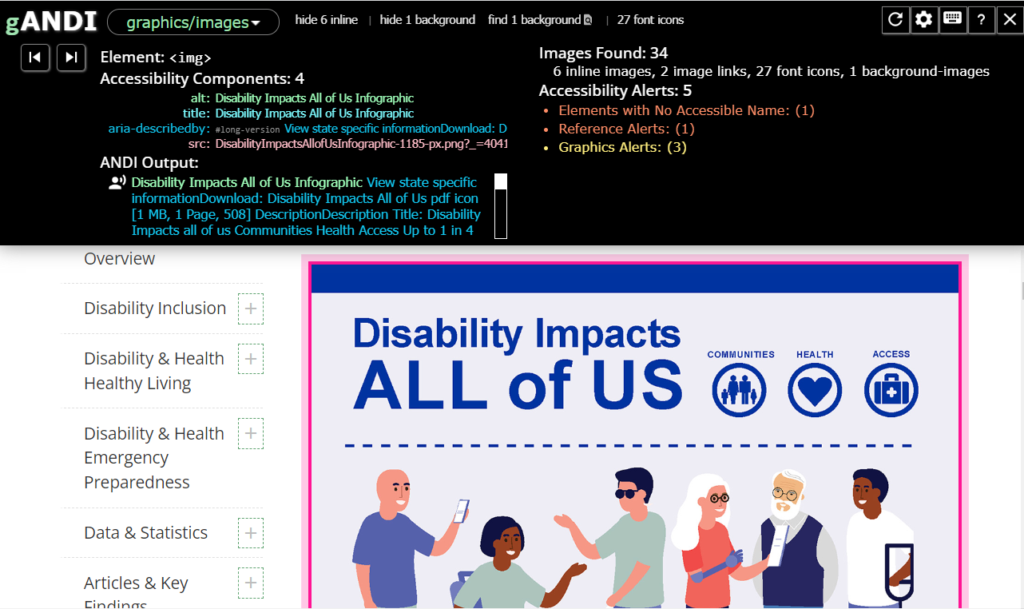The height and width of the screenshot is (609, 1024).
Task: Select Overview in the sidebar navigation
Action: click(119, 258)
